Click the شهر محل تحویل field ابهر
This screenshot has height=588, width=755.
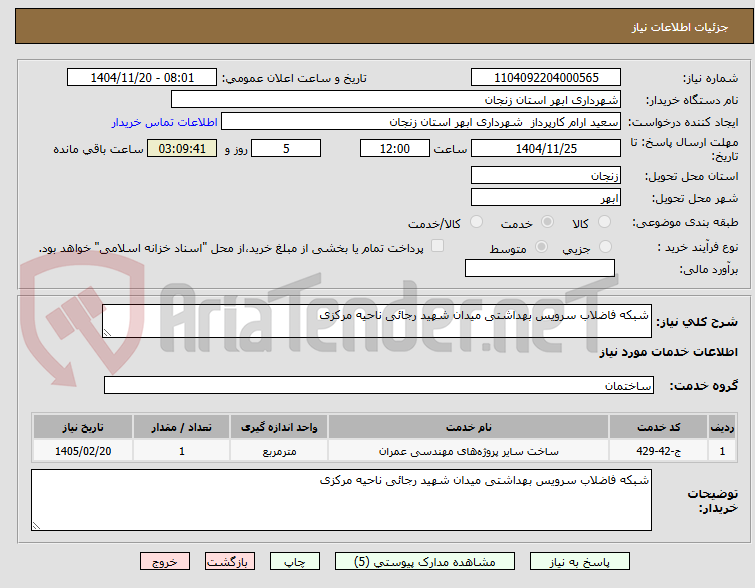pyautogui.click(x=546, y=197)
